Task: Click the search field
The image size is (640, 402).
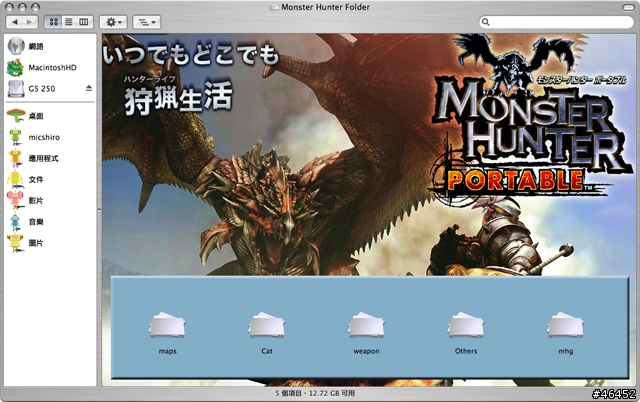Action: (x=556, y=22)
